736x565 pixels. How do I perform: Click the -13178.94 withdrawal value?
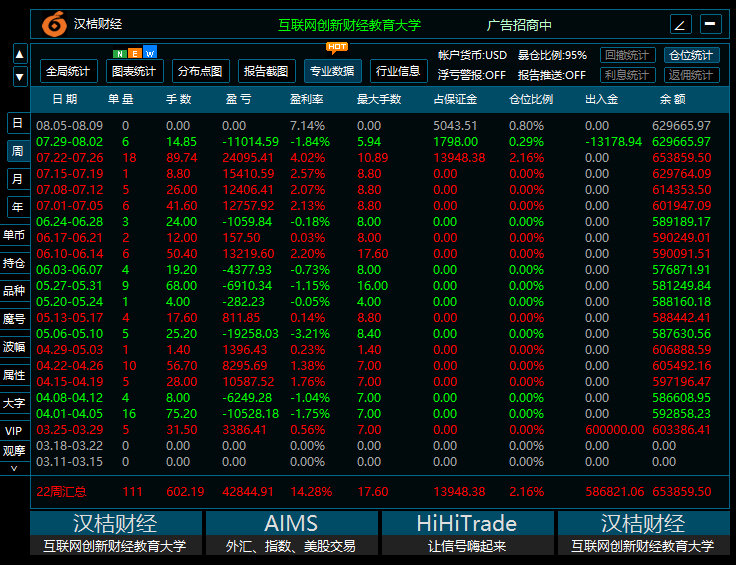click(613, 142)
